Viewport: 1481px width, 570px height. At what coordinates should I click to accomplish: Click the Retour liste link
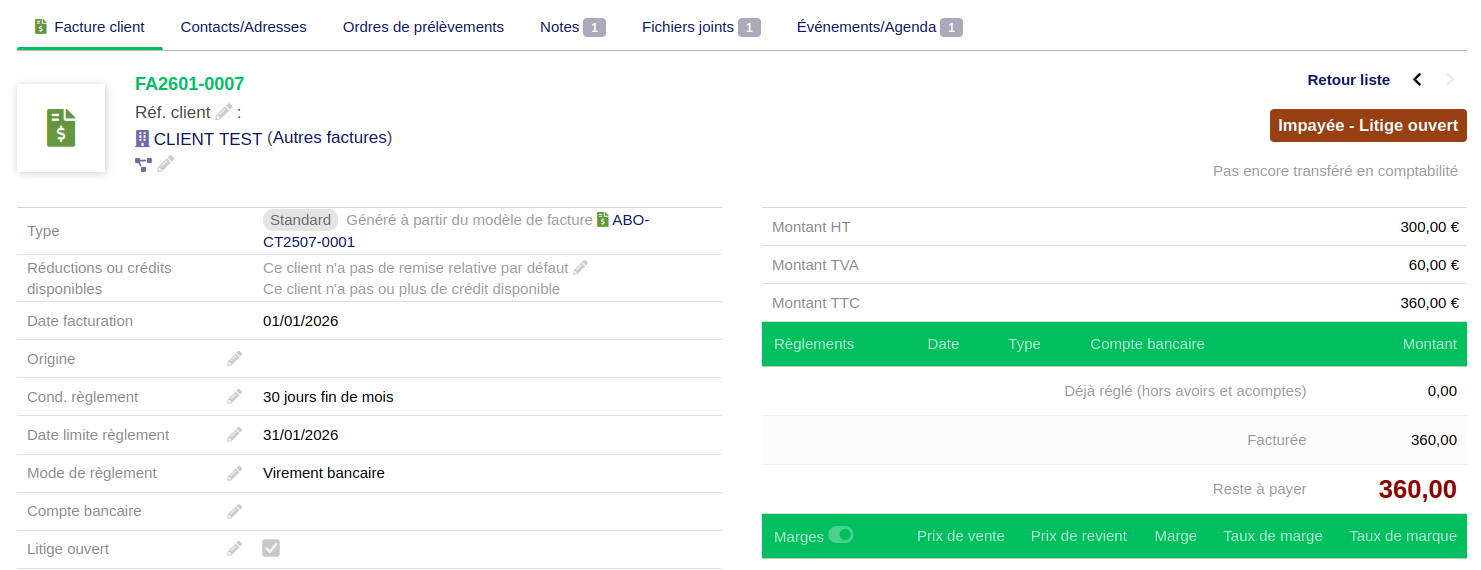[x=1348, y=80]
